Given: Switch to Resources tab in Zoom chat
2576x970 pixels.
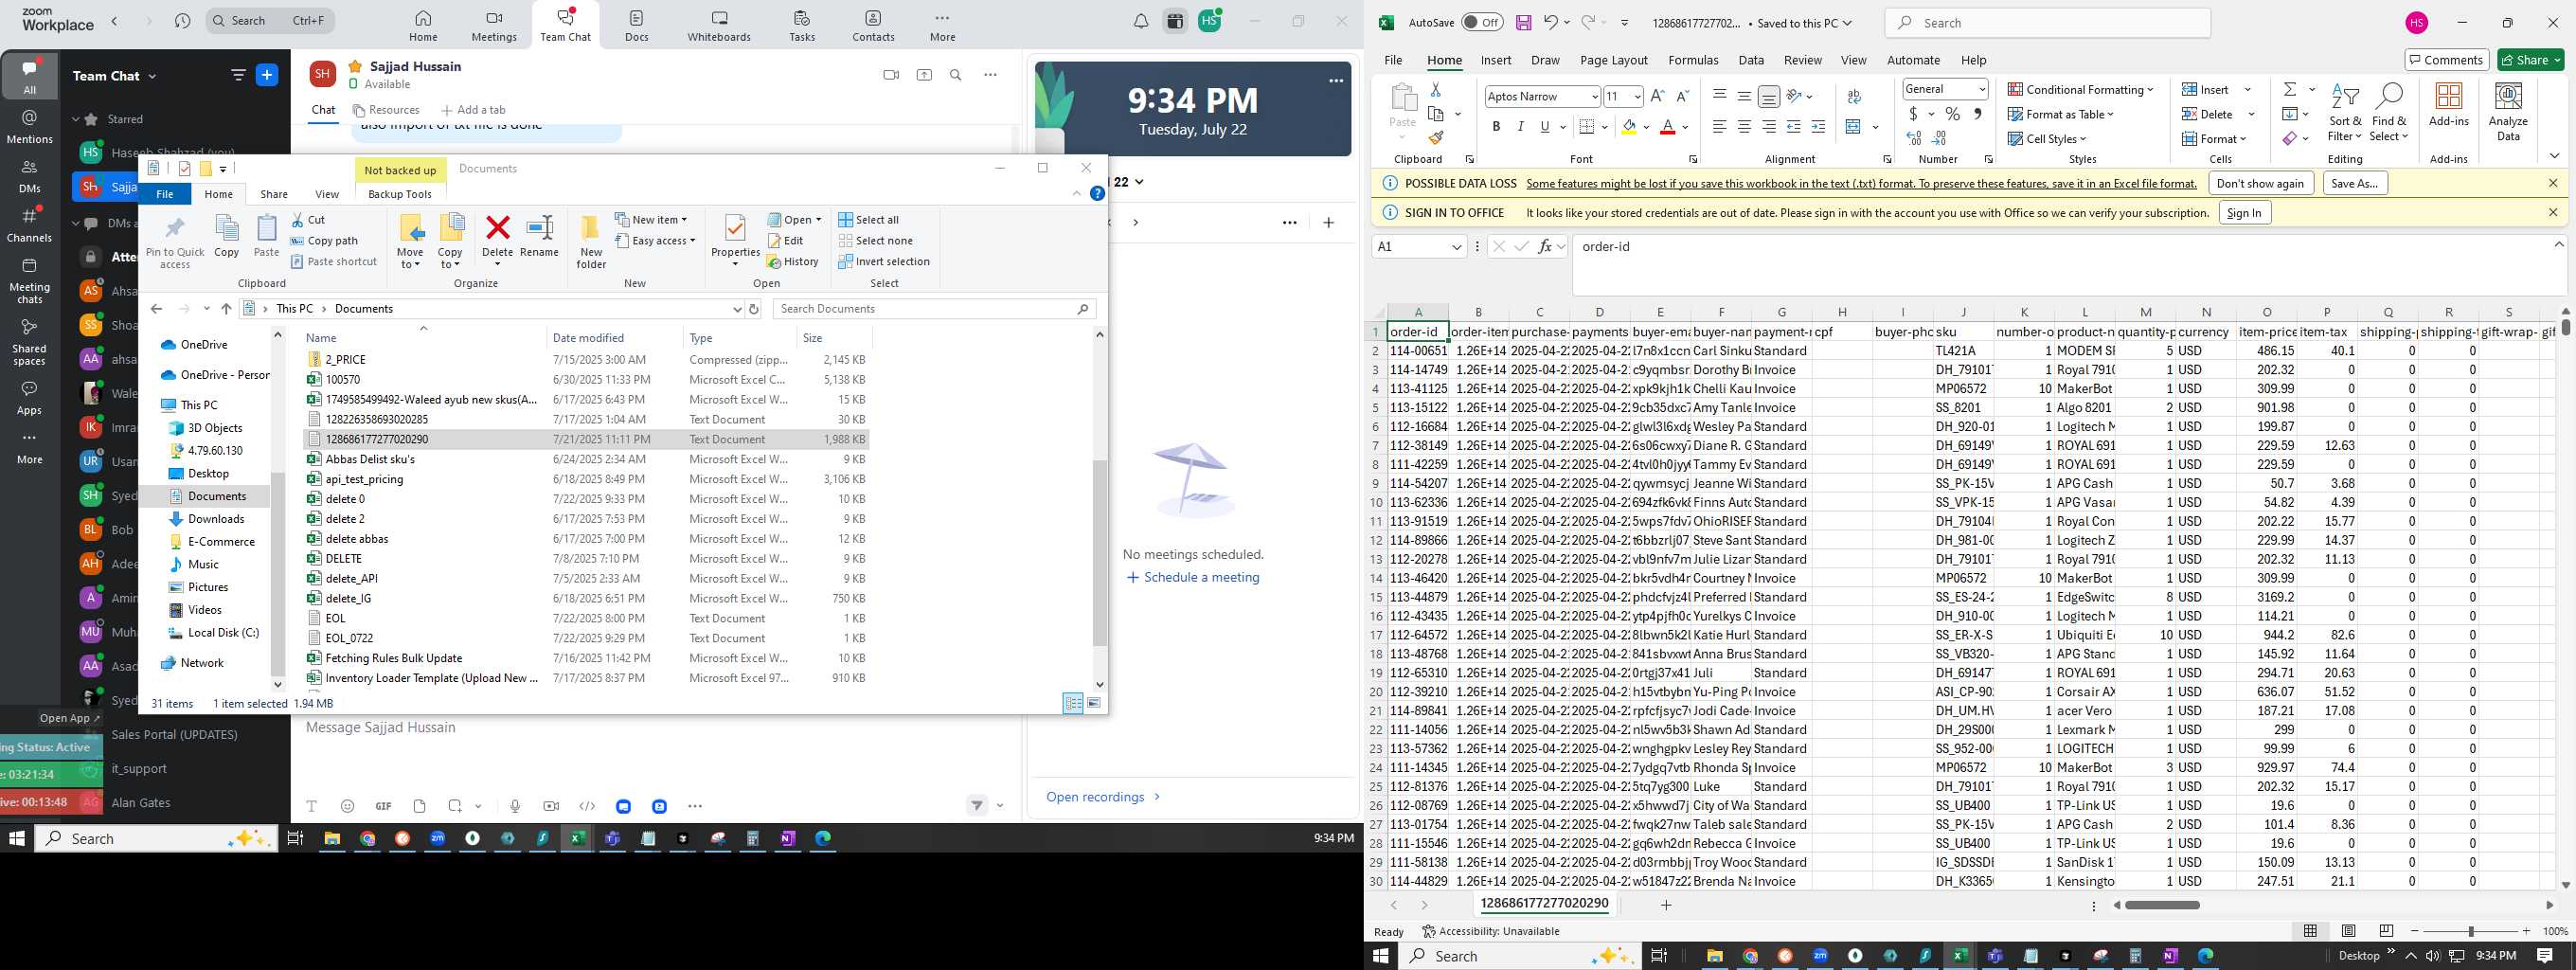Looking at the screenshot, I should pyautogui.click(x=386, y=110).
